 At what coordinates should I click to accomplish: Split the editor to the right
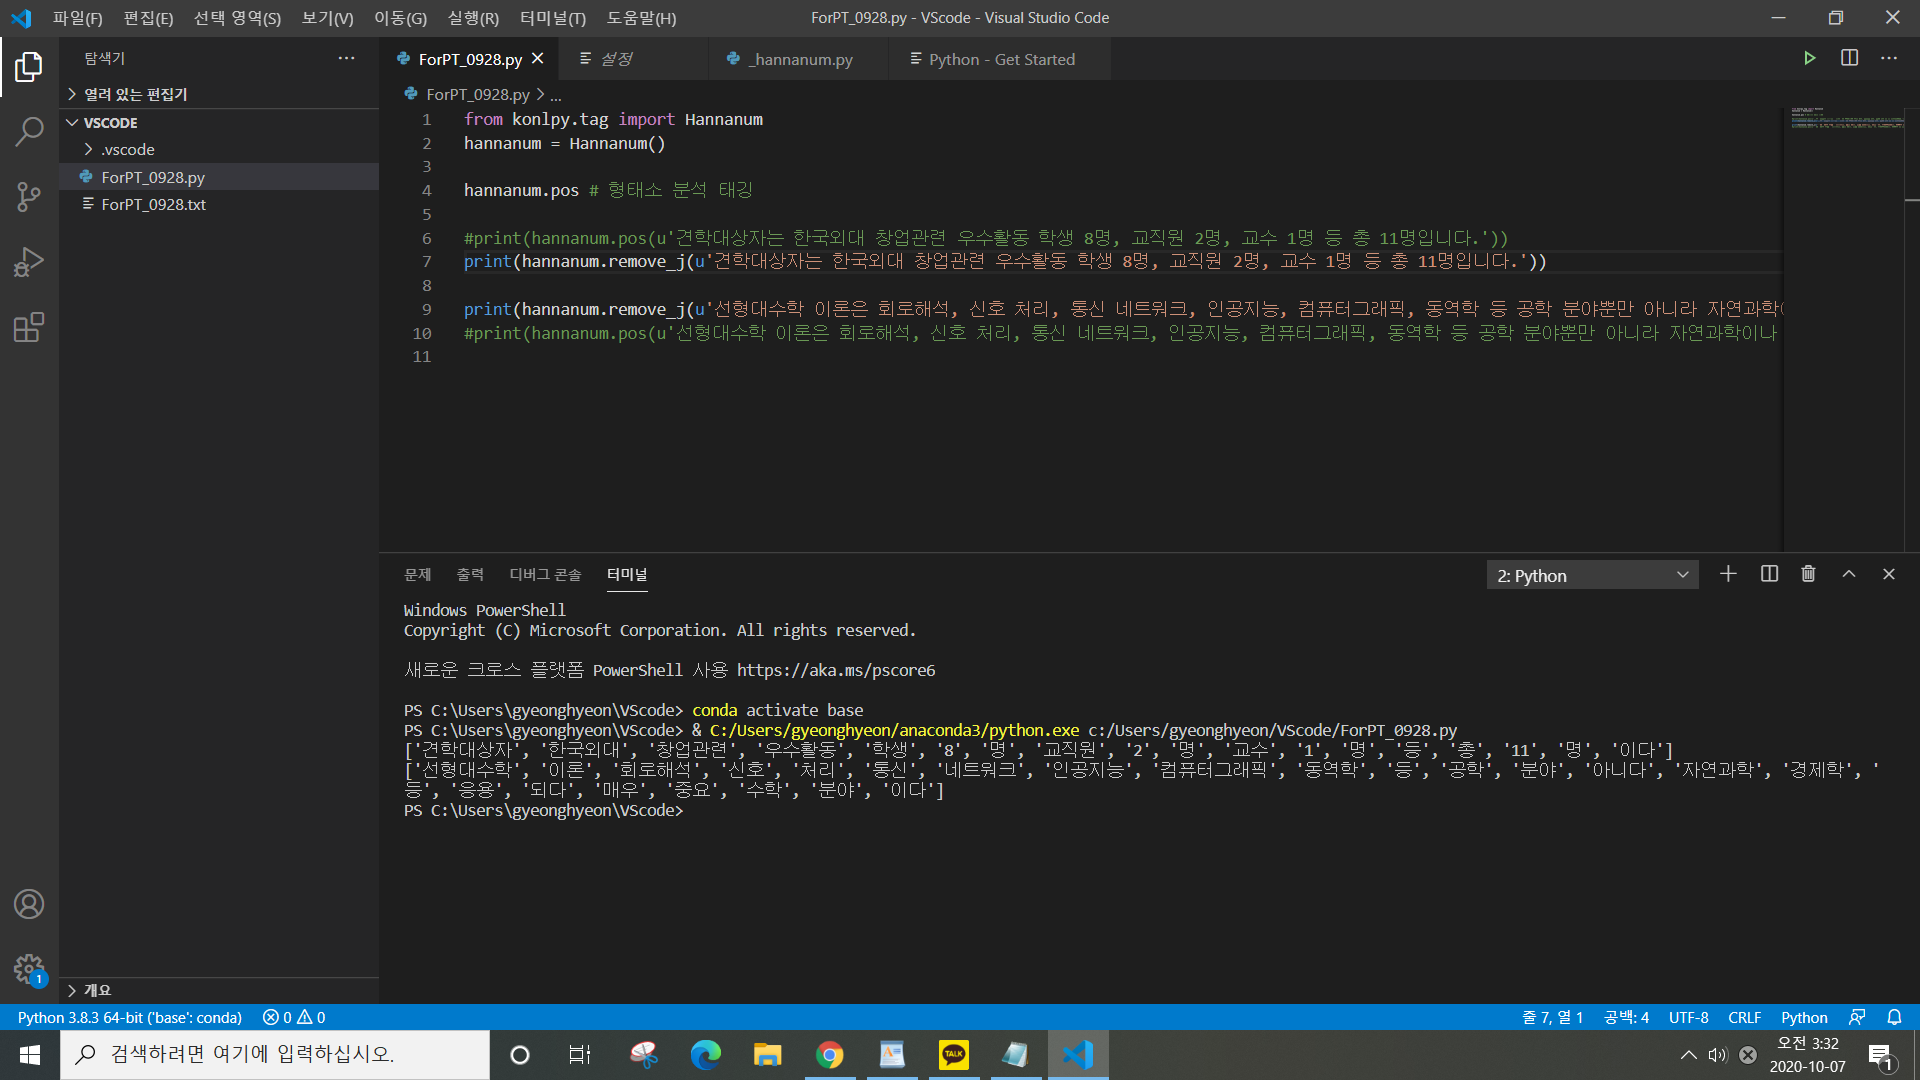(1849, 58)
